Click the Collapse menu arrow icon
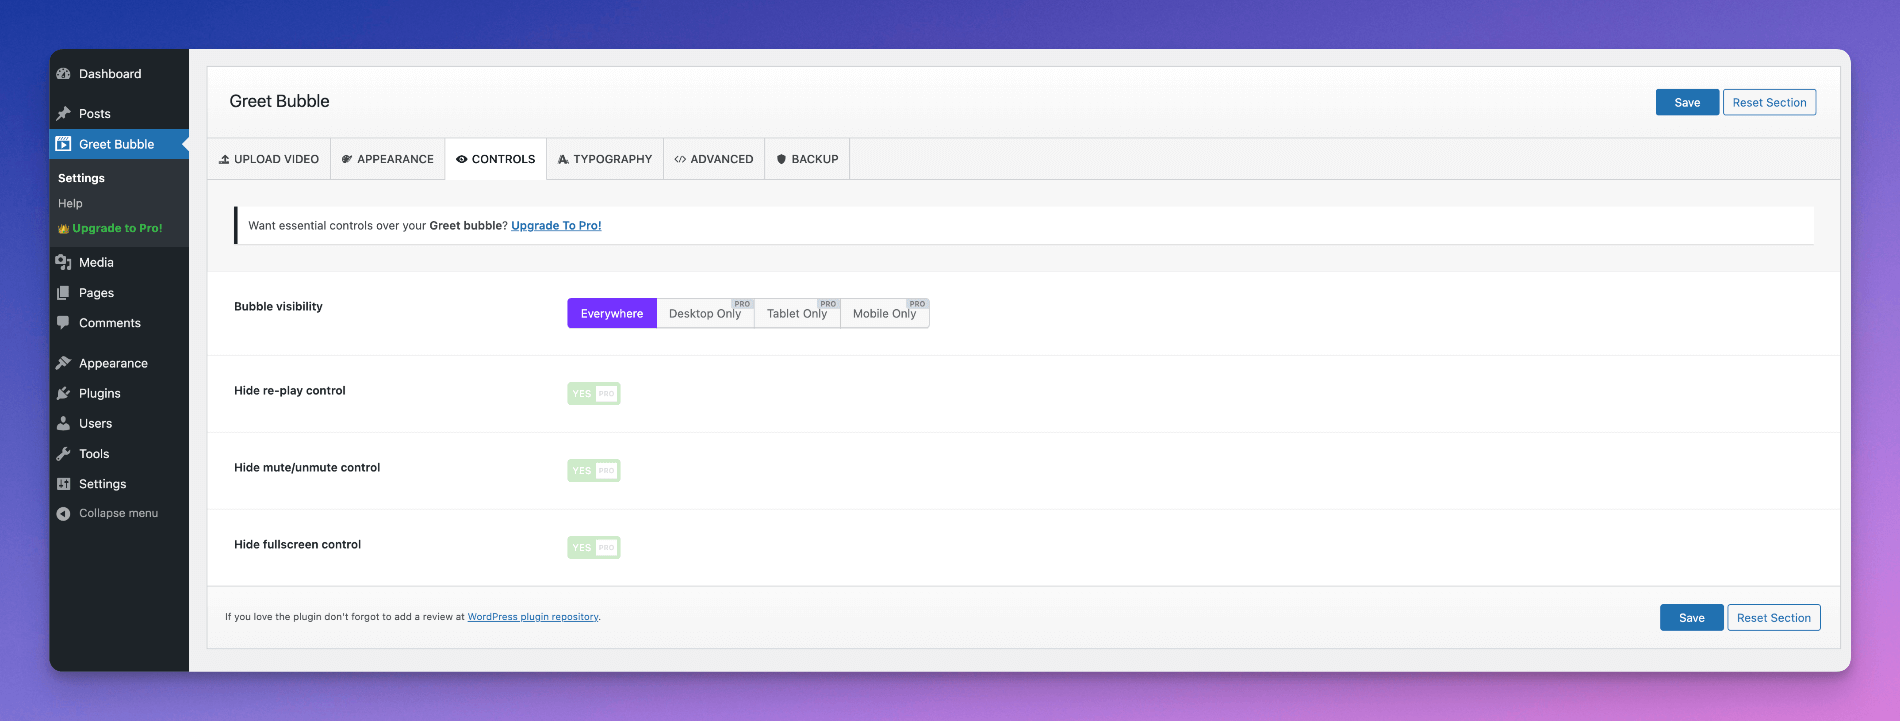This screenshot has width=1900, height=721. pyautogui.click(x=64, y=513)
